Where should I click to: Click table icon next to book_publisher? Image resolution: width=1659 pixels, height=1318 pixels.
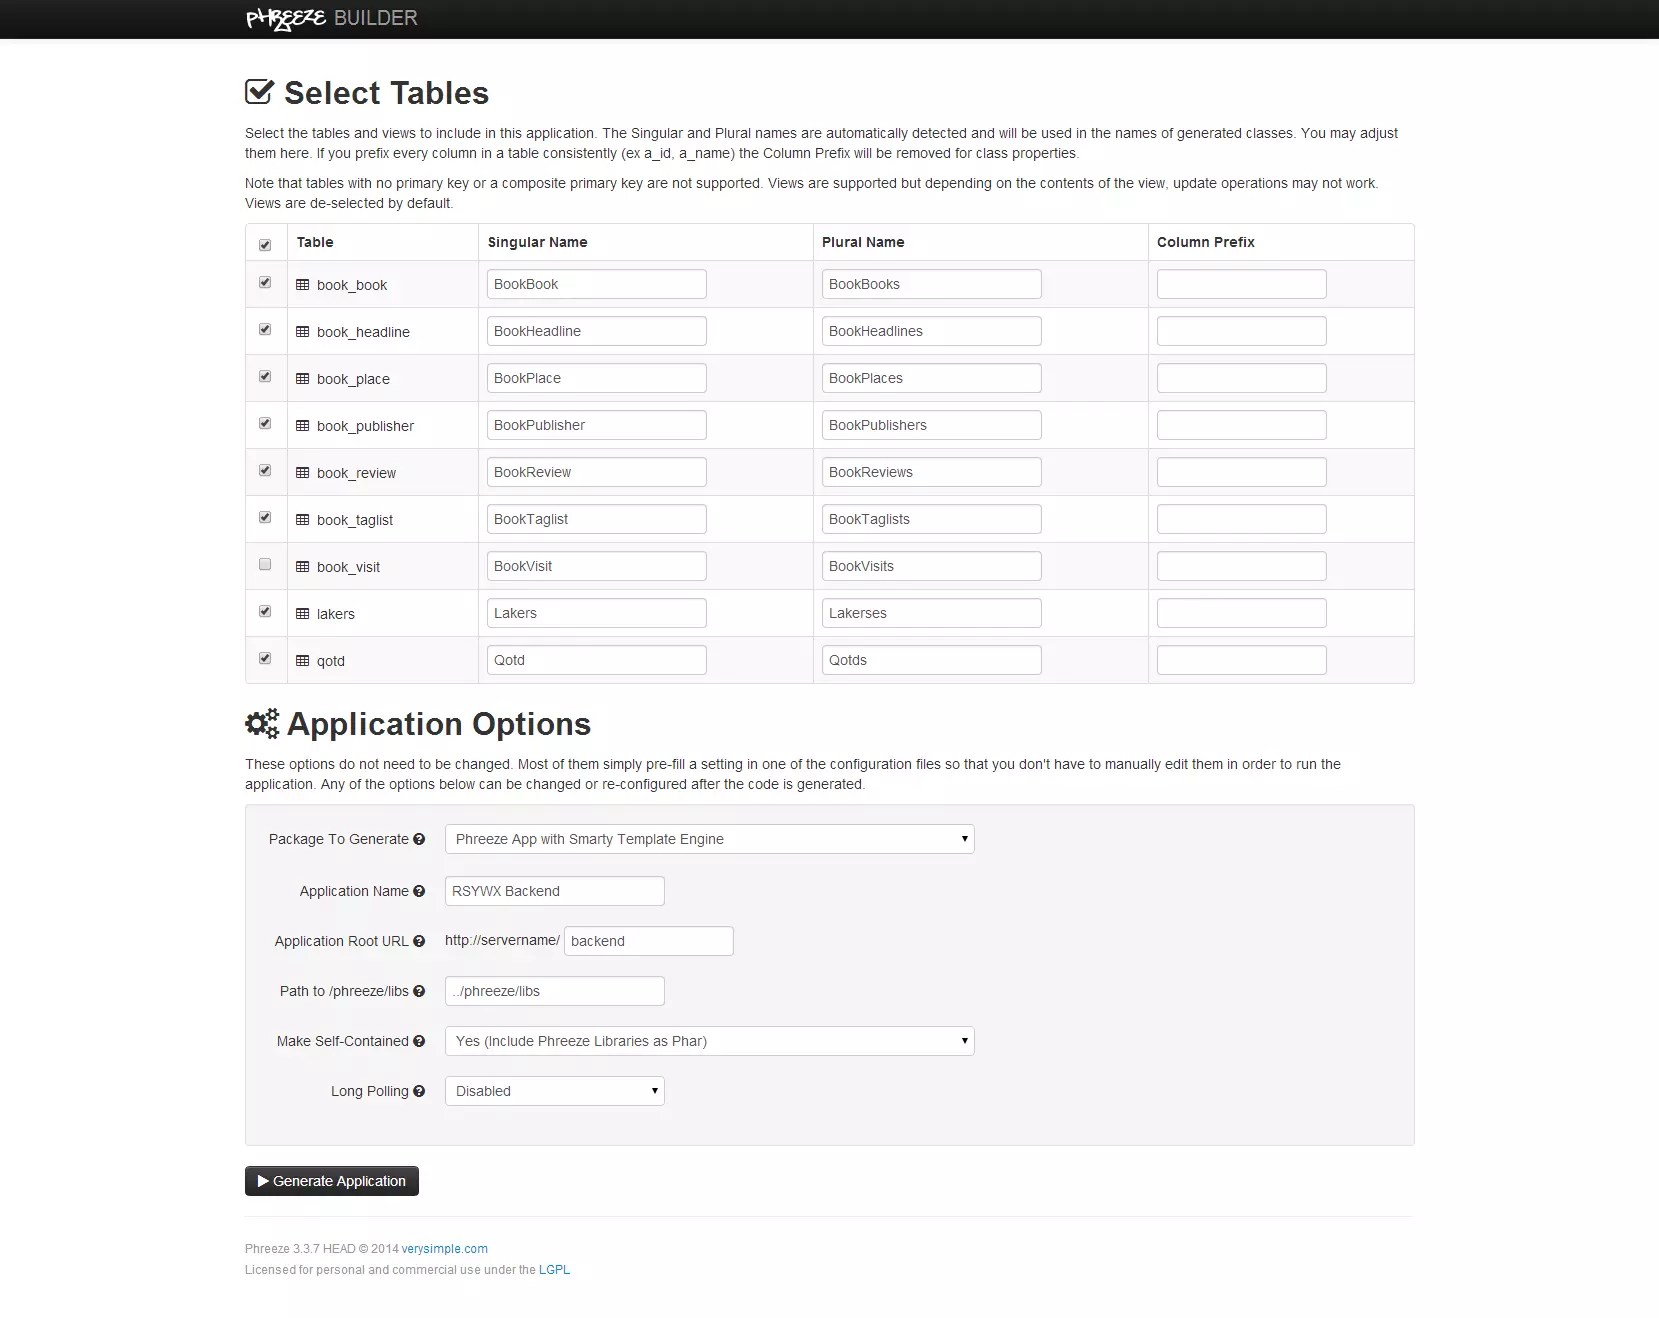coord(303,426)
